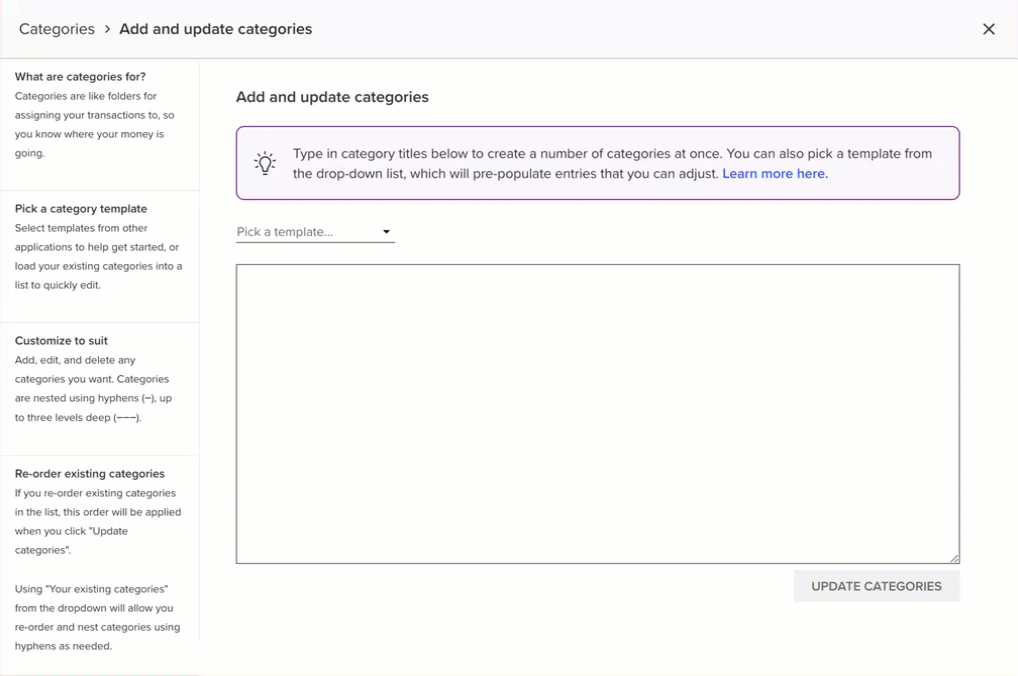This screenshot has height=676, width=1018.
Task: Click the lightbulb tip icon
Action: (x=265, y=163)
